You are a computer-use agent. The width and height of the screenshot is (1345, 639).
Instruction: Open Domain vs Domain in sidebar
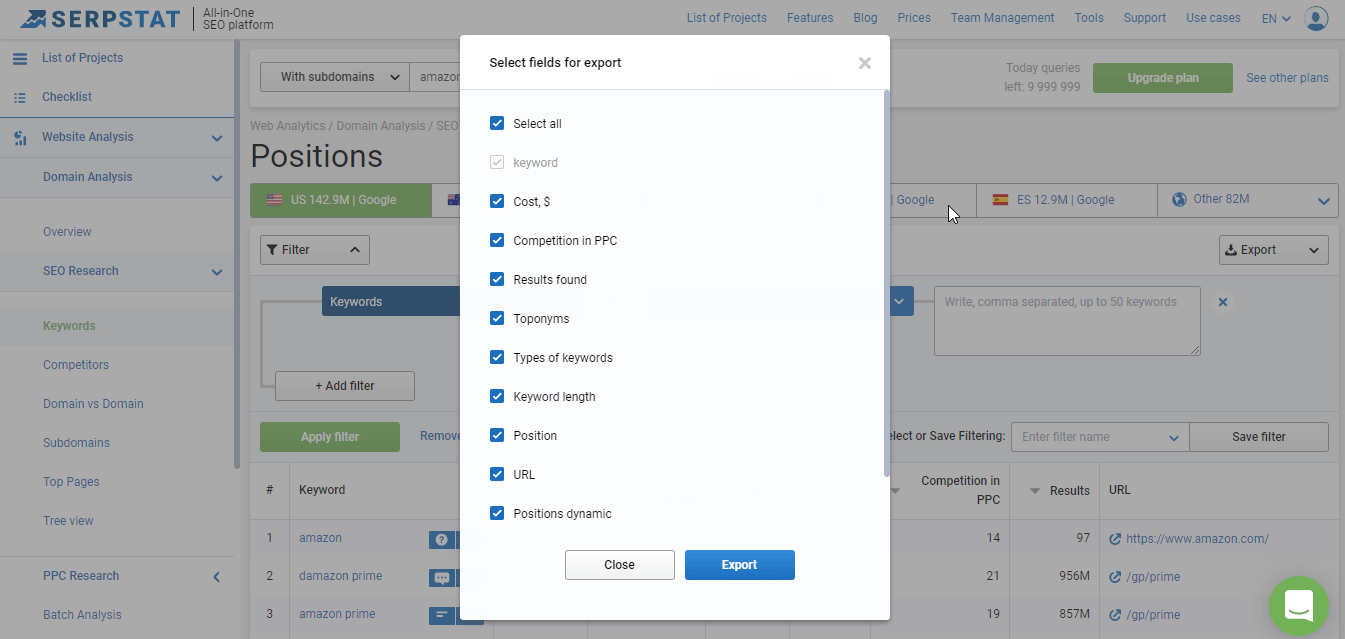click(x=93, y=404)
